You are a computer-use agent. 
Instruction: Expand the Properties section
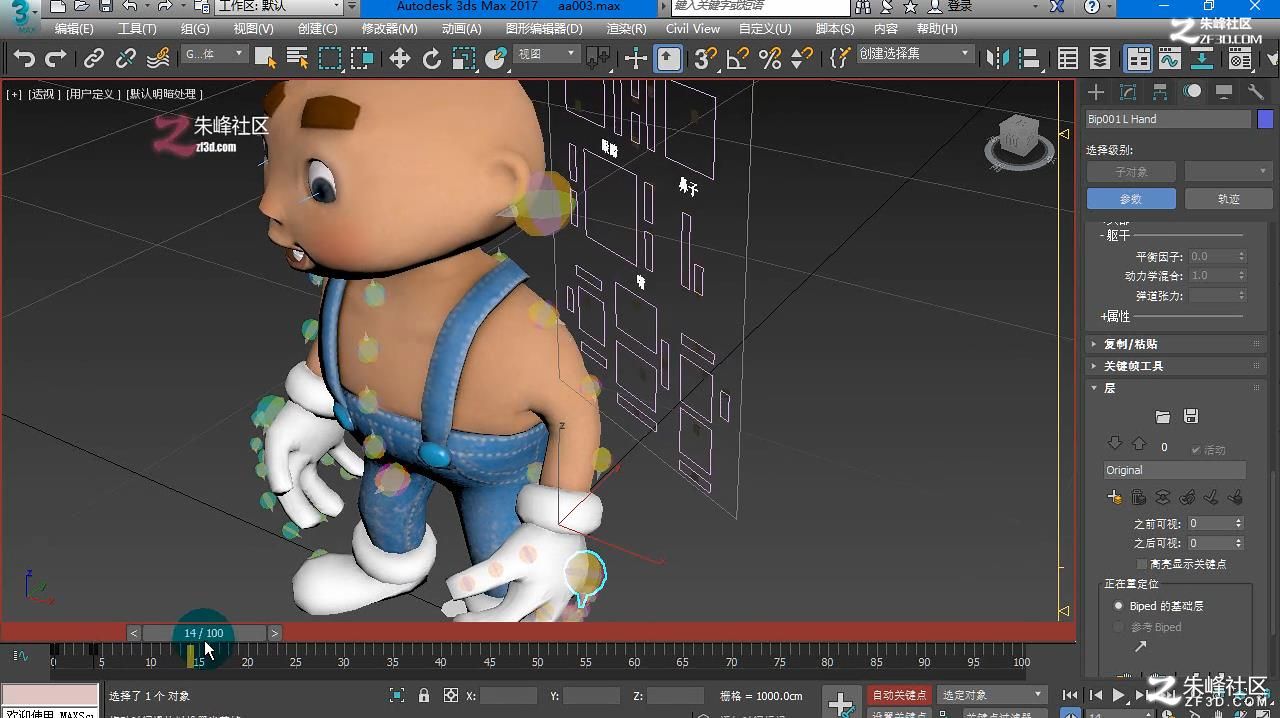click(1115, 316)
